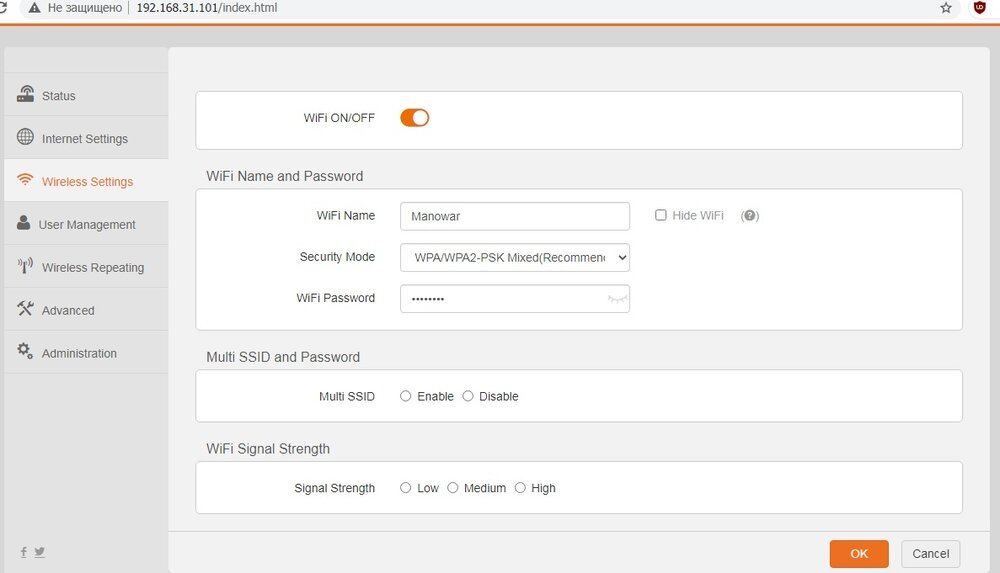The image size is (1000, 573).
Task: Focus the WiFi Name input field
Action: click(x=515, y=216)
